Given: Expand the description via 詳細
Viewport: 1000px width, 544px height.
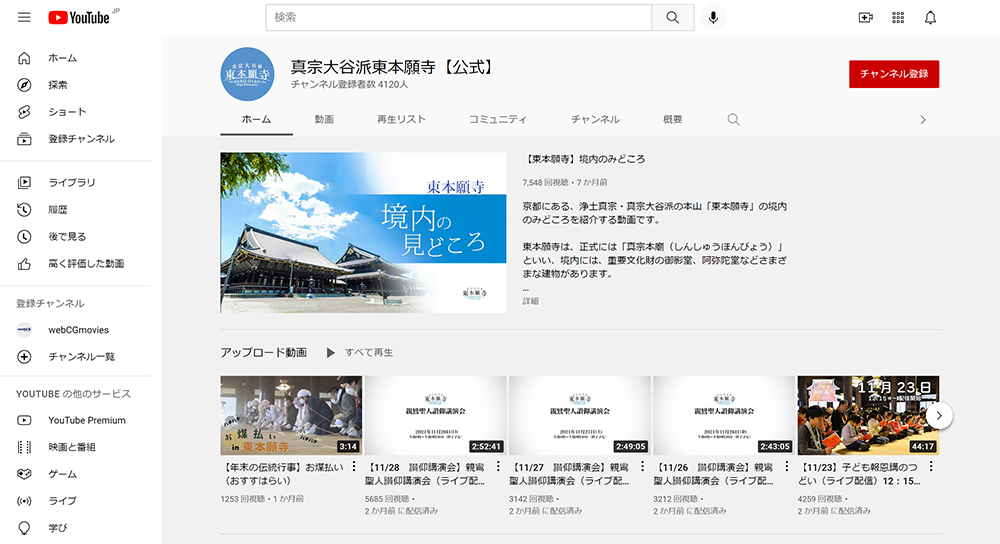Looking at the screenshot, I should point(531,301).
